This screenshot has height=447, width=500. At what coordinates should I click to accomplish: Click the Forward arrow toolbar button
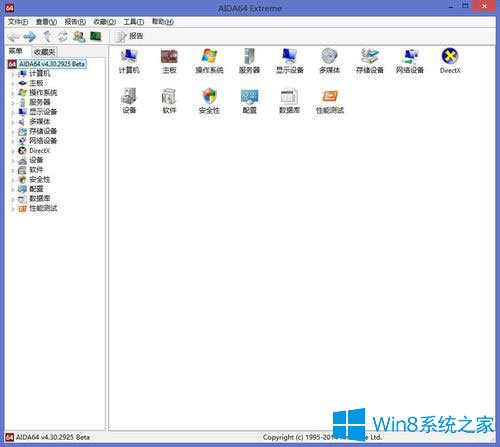click(x=30, y=36)
